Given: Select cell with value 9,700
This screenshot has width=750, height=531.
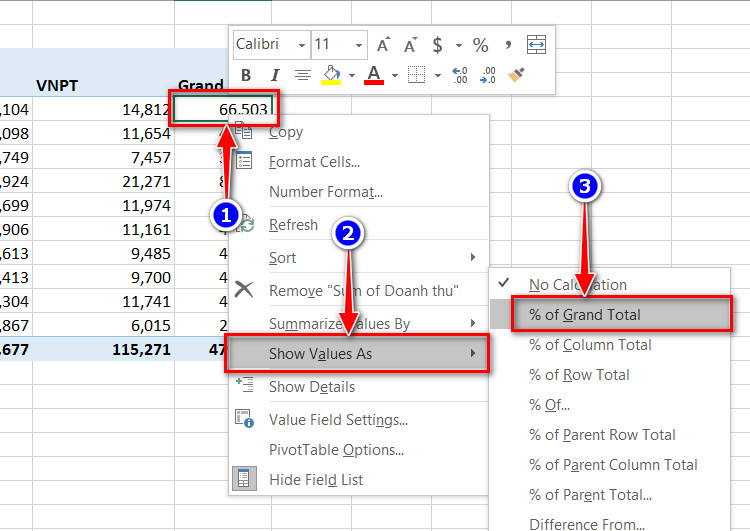Looking at the screenshot, I should click(103, 277).
